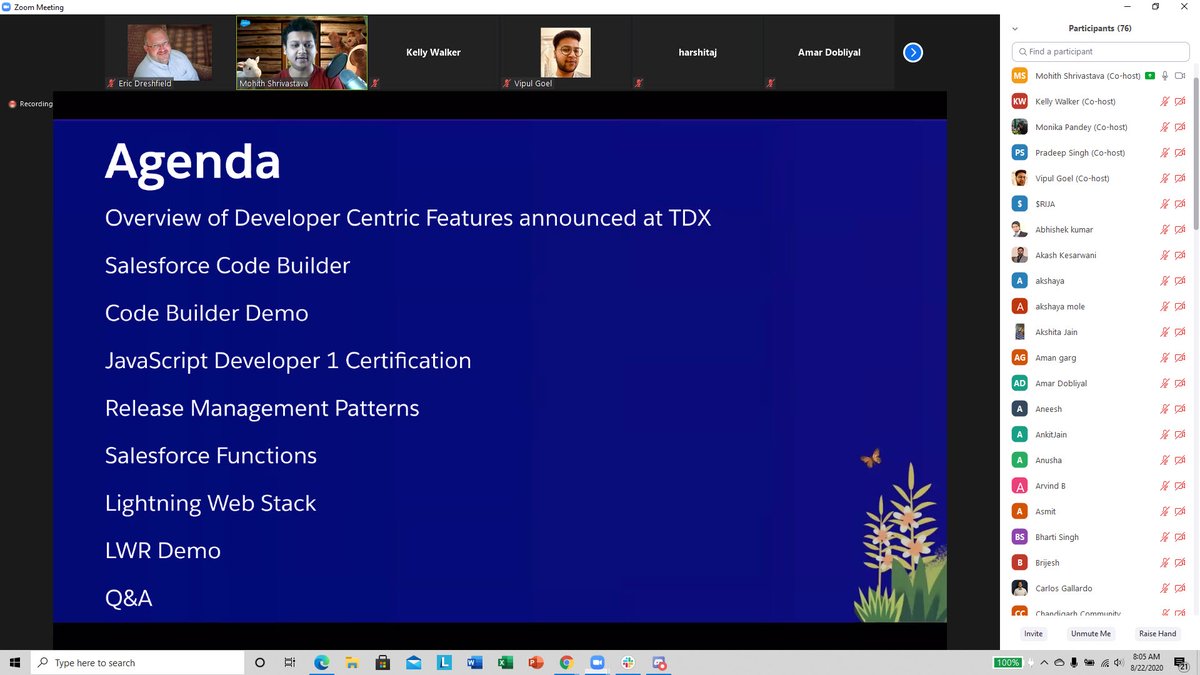Click Arvind B's video-off icon

[x=1180, y=486]
